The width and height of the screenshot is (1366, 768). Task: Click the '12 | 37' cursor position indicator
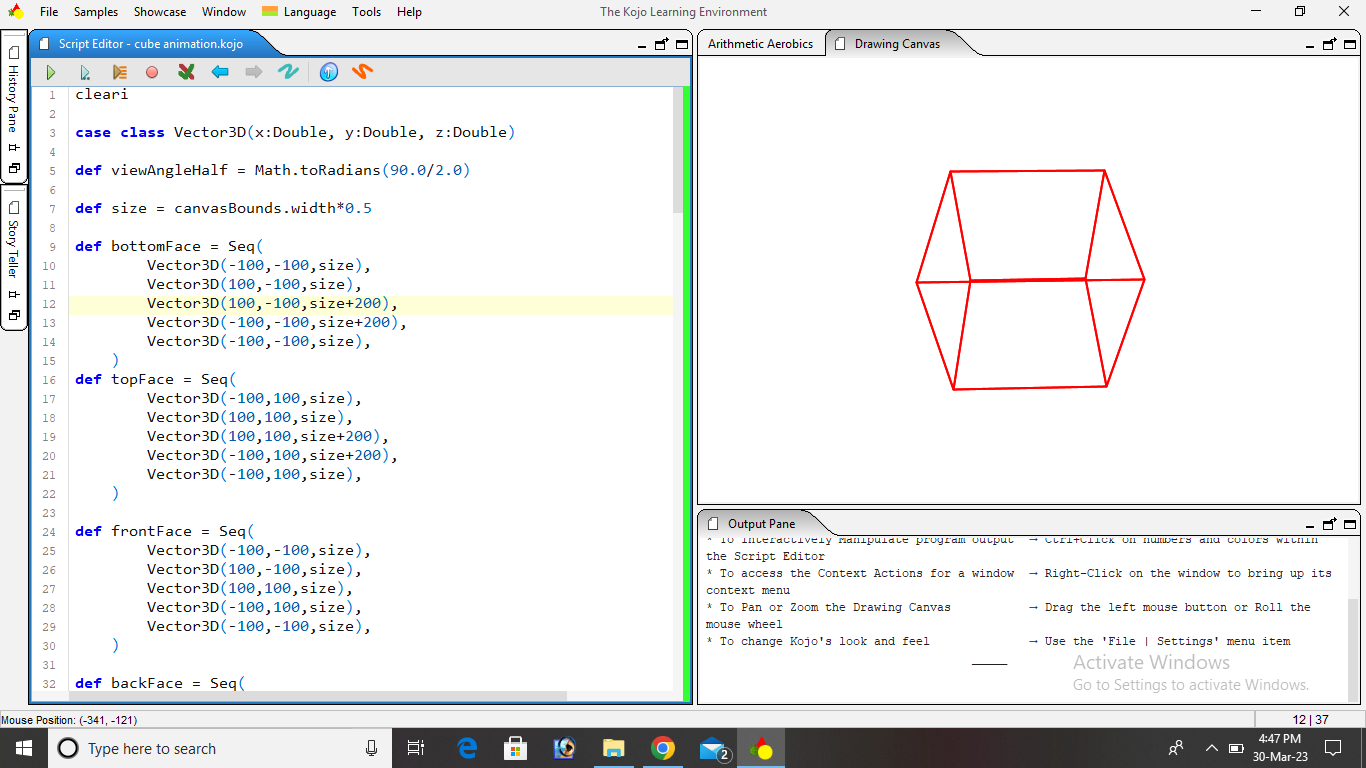(x=1310, y=720)
